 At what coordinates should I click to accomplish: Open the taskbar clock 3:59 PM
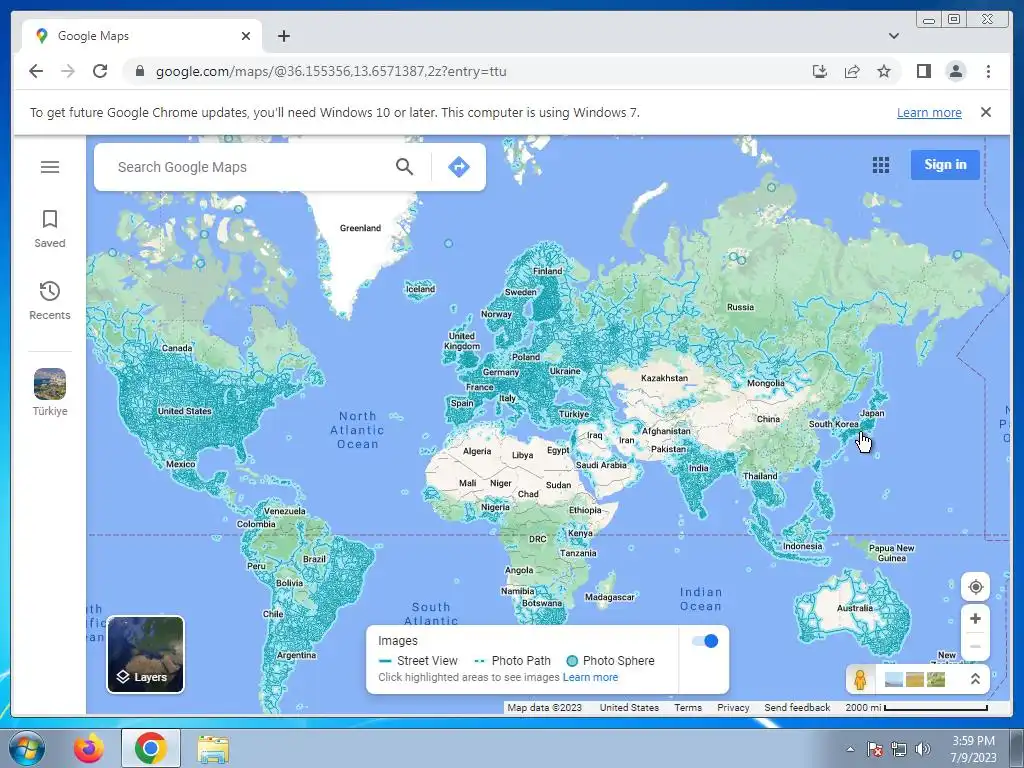973,748
